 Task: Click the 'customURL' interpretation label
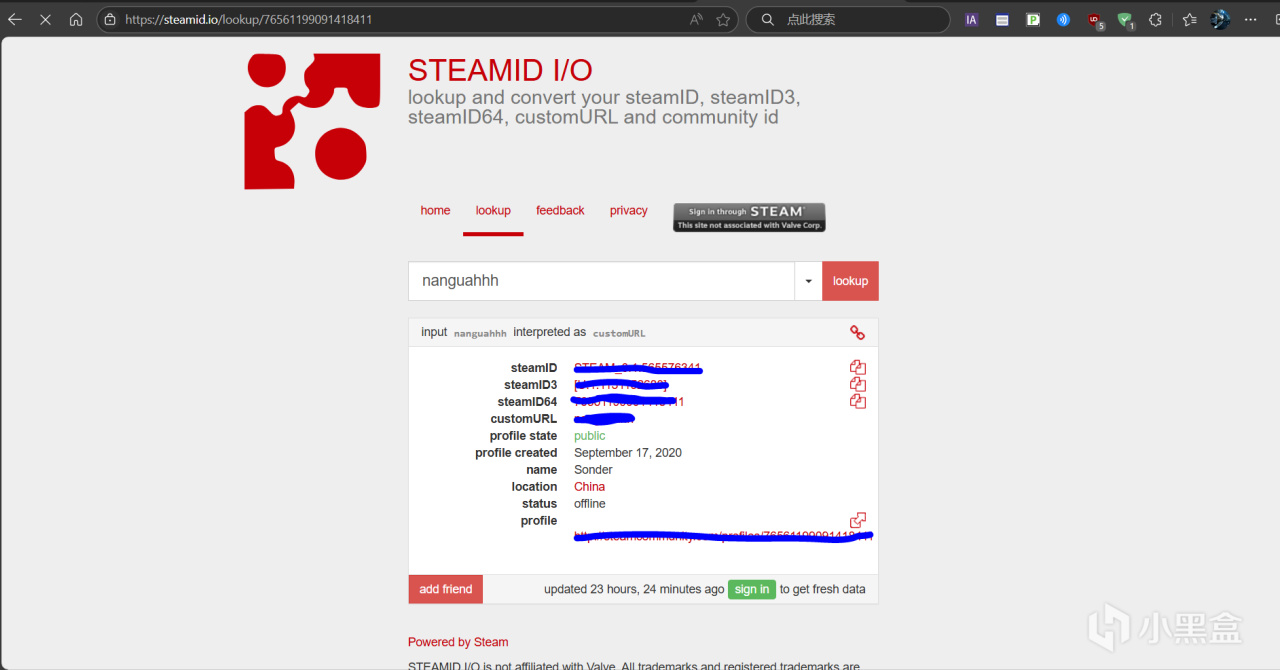[619, 333]
